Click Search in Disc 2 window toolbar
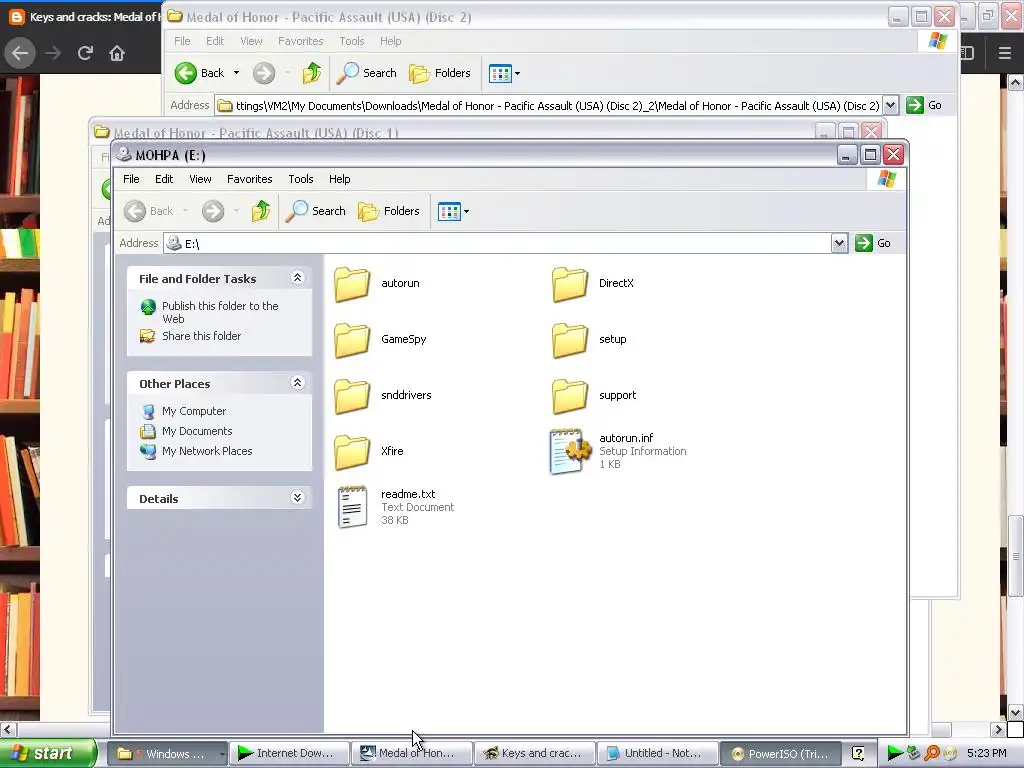The width and height of the screenshot is (1024, 768). 367,73
